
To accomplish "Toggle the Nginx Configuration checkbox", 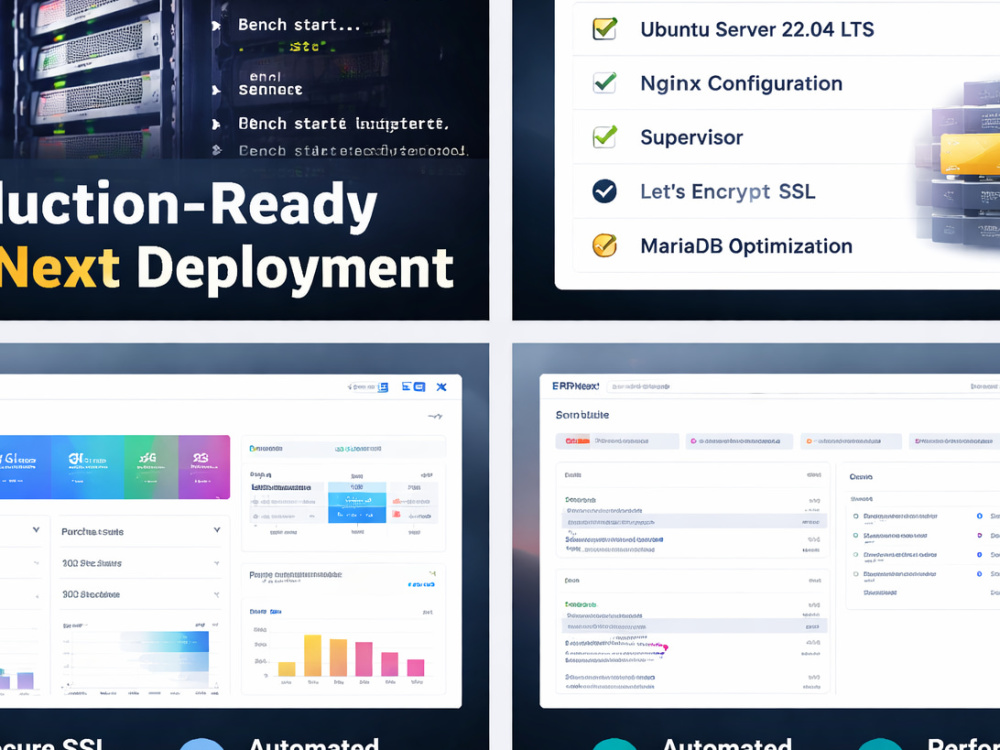I will pos(604,83).
